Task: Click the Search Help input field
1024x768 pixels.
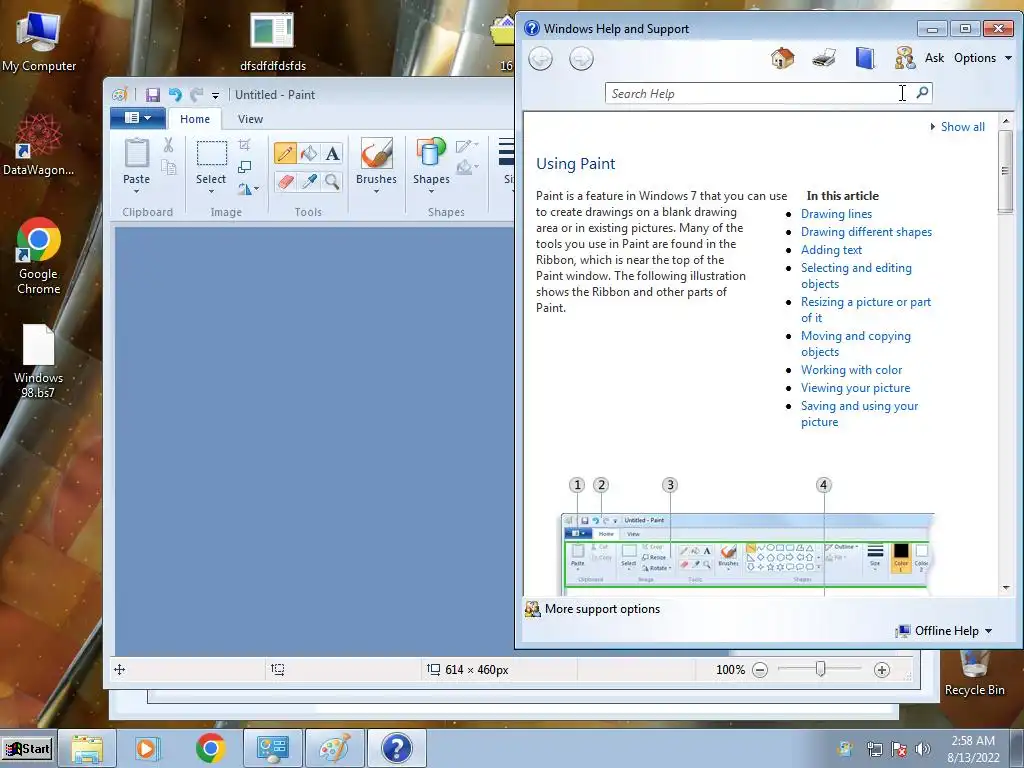Action: click(760, 93)
